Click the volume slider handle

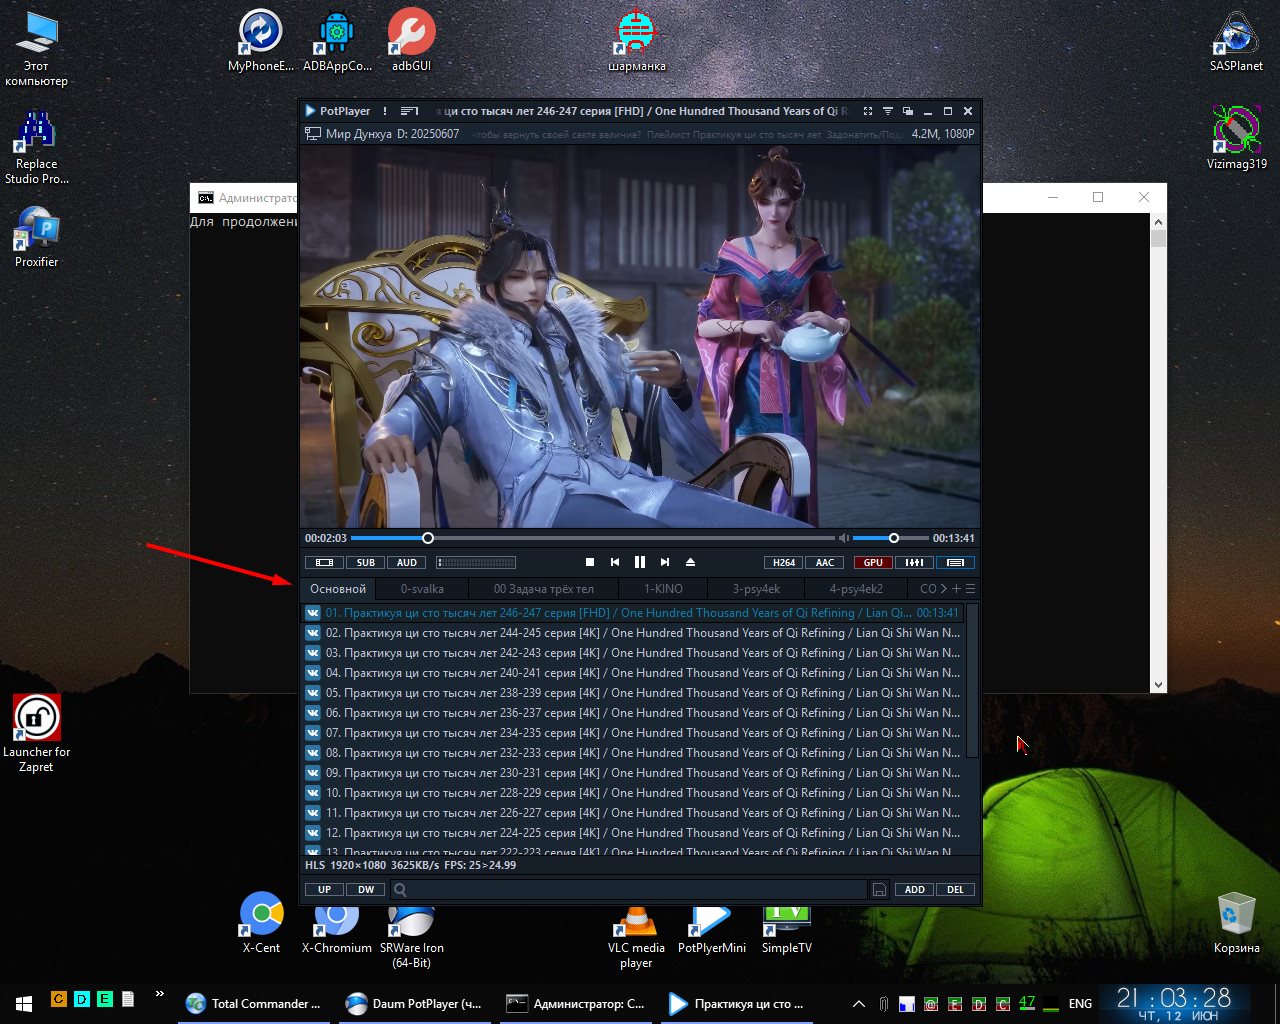coord(894,538)
